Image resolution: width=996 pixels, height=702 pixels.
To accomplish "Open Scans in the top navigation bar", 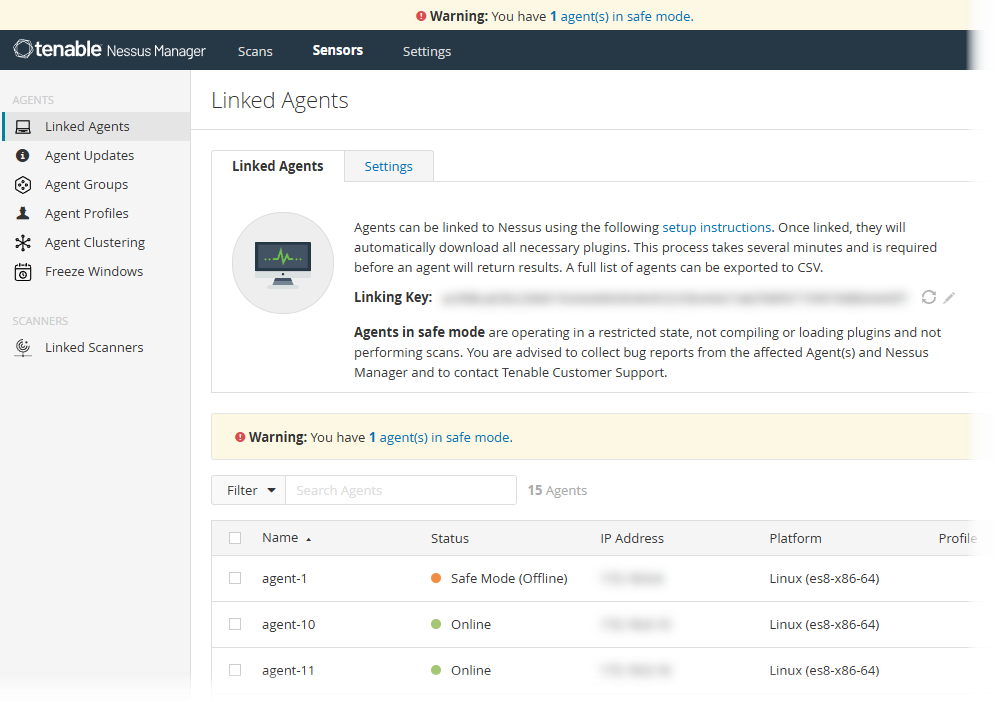I will [x=255, y=51].
